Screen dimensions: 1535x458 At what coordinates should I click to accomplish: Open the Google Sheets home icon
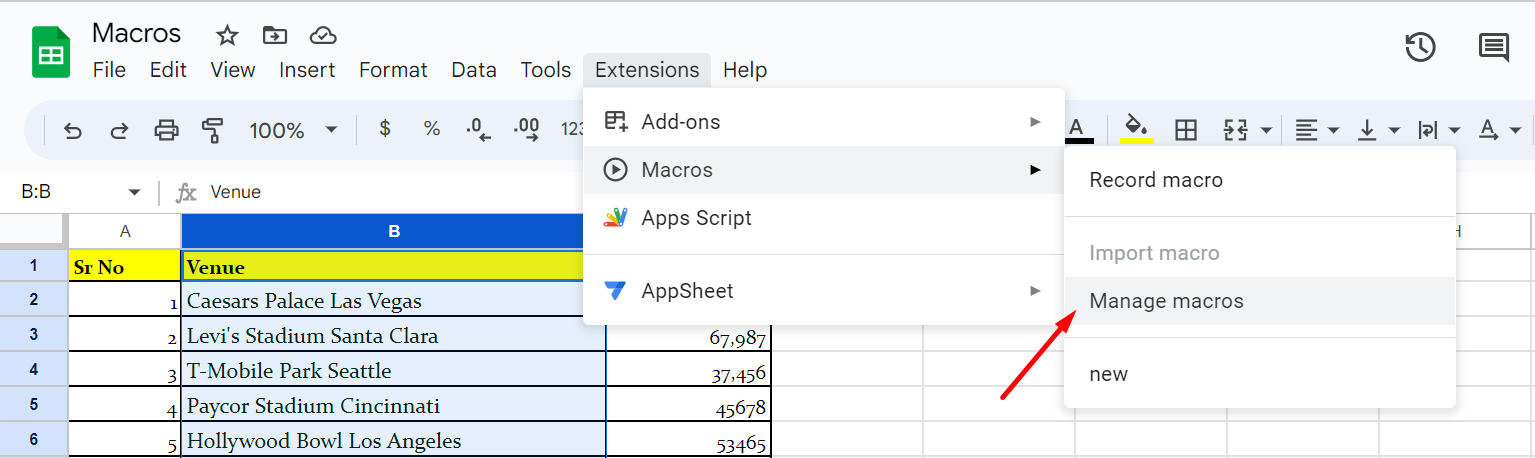pos(51,52)
